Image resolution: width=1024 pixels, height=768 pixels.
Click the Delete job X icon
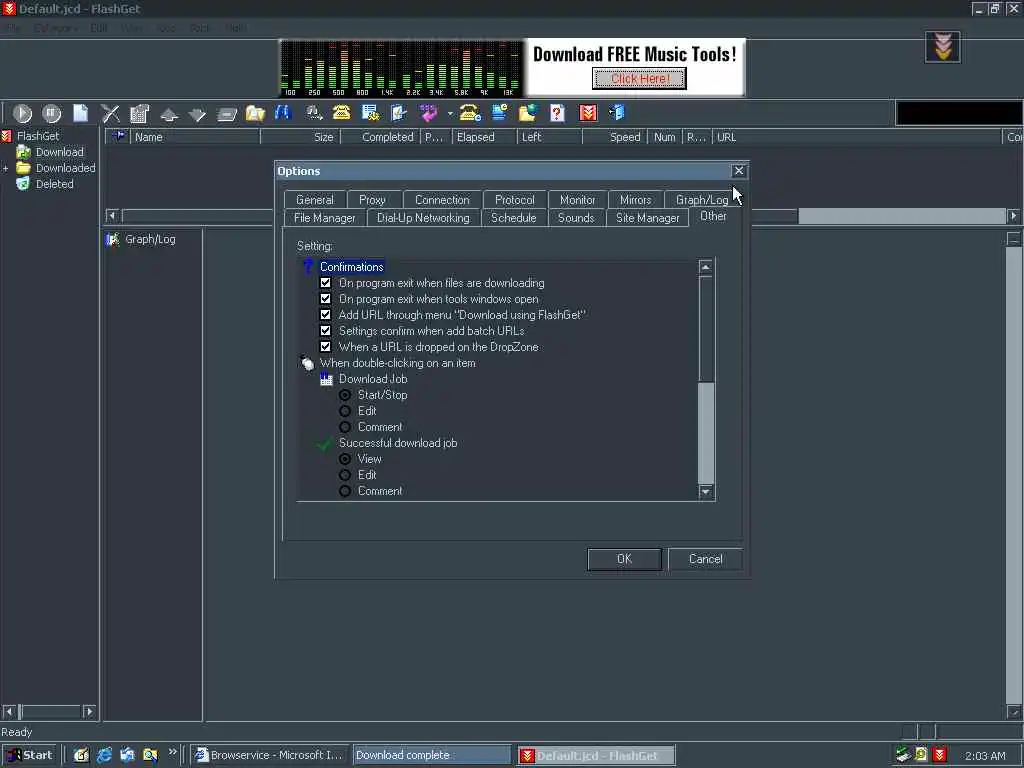[110, 114]
